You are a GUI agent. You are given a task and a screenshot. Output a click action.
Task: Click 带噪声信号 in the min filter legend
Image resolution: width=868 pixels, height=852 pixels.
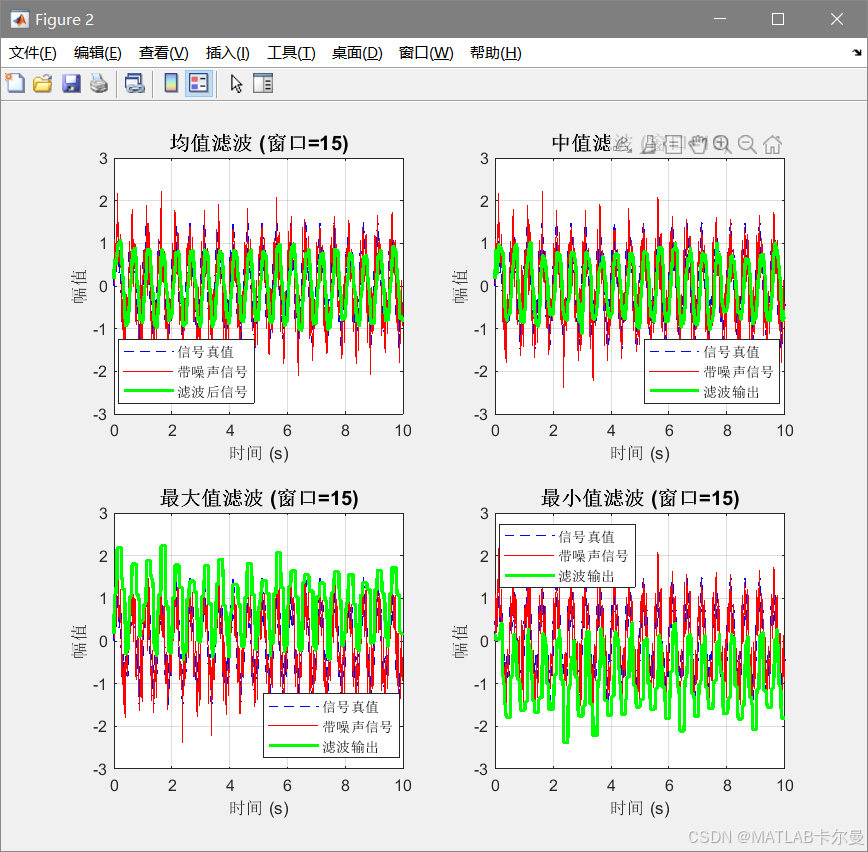593,556
